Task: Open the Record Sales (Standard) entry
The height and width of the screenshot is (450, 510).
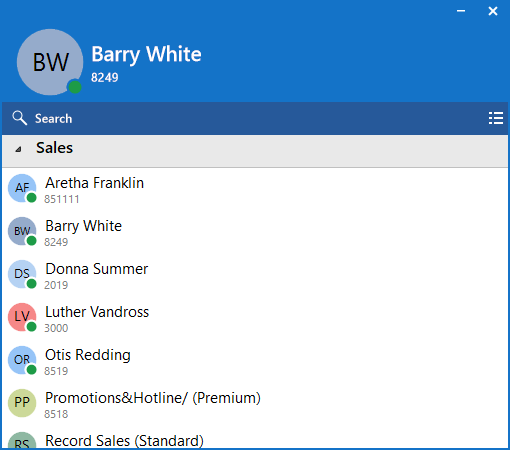Action: click(255, 440)
